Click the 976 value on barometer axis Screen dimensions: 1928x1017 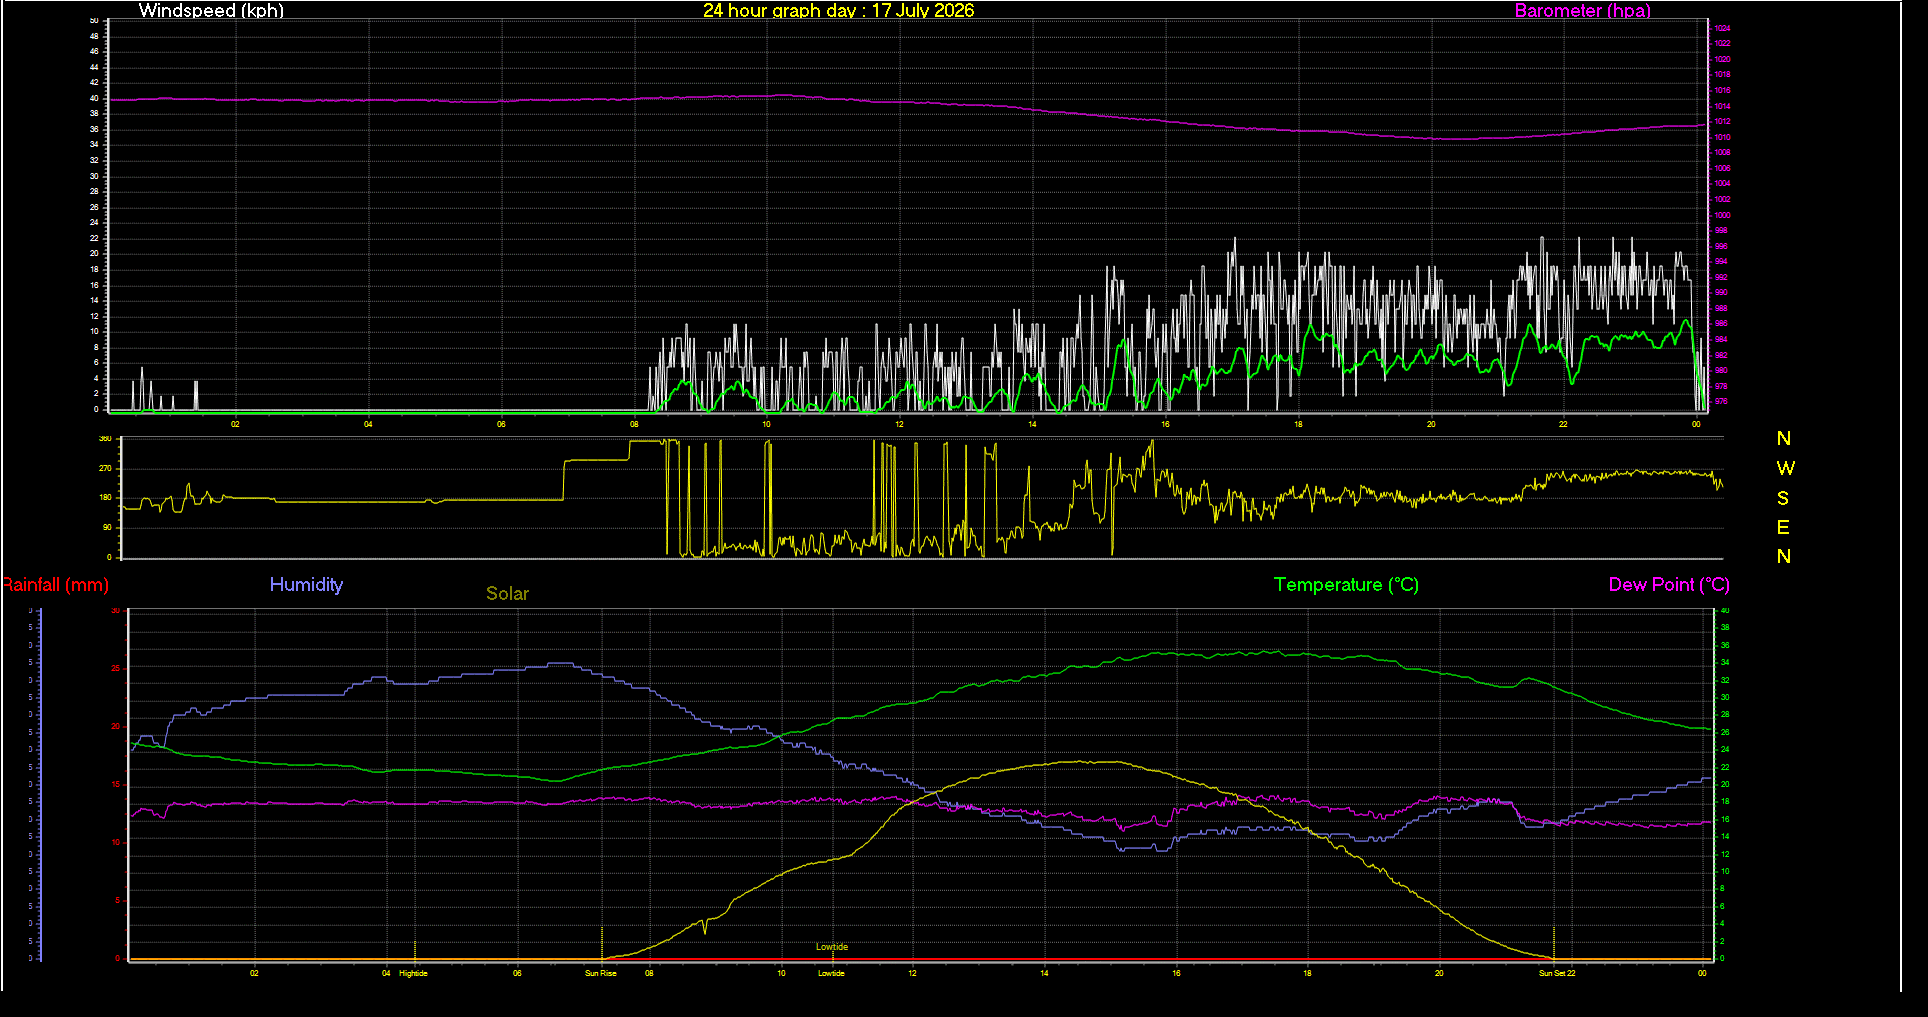point(1721,401)
